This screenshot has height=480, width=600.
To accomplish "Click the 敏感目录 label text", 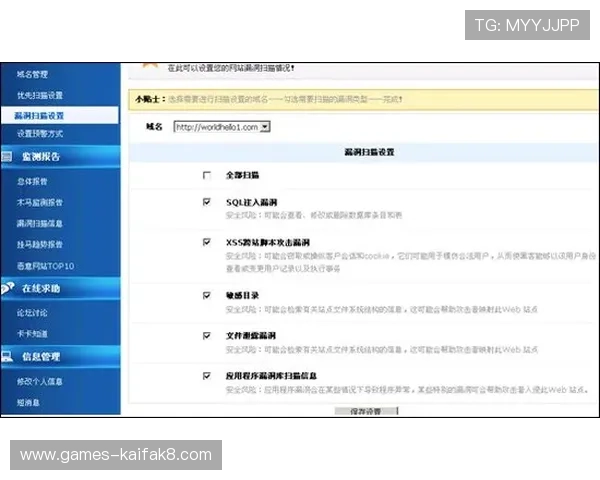I will (242, 296).
